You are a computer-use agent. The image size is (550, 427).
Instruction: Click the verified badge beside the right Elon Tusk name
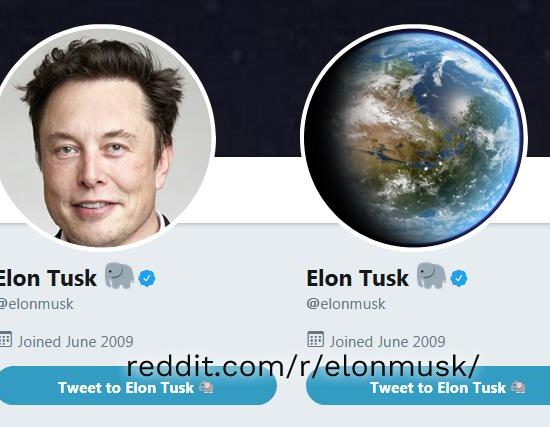click(459, 279)
